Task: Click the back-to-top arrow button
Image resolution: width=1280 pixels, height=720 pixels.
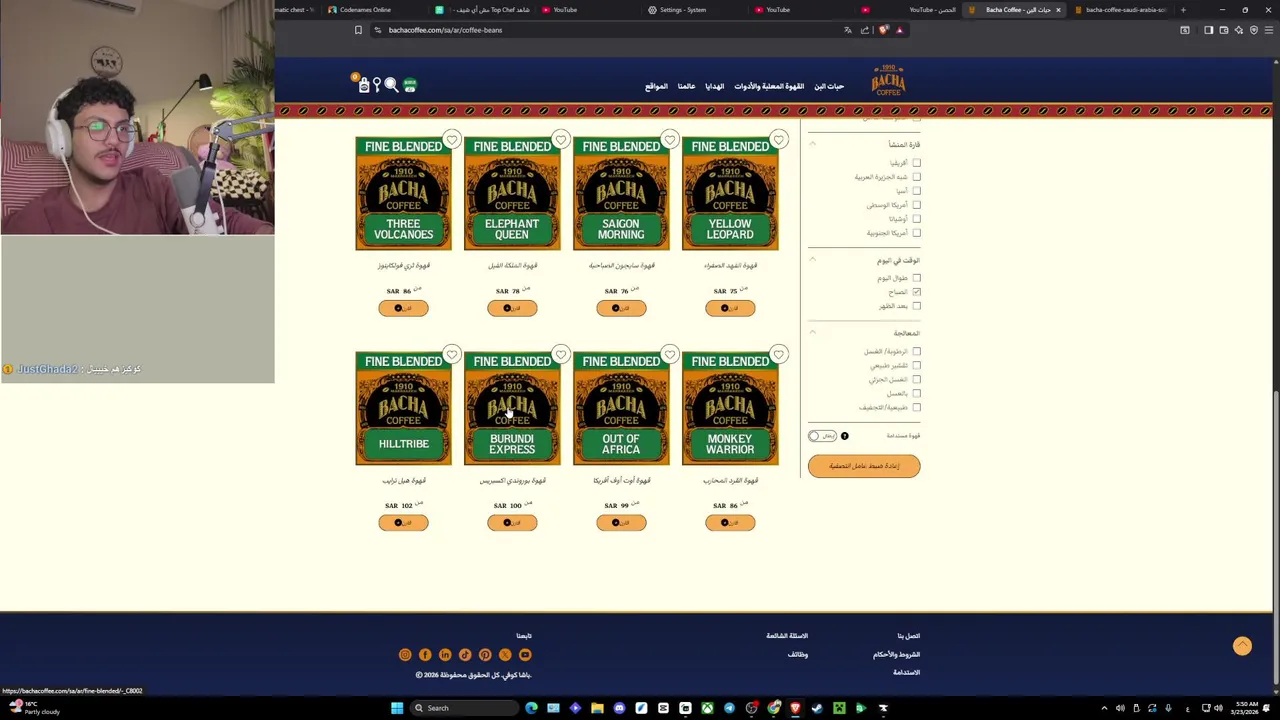Action: click(1242, 646)
